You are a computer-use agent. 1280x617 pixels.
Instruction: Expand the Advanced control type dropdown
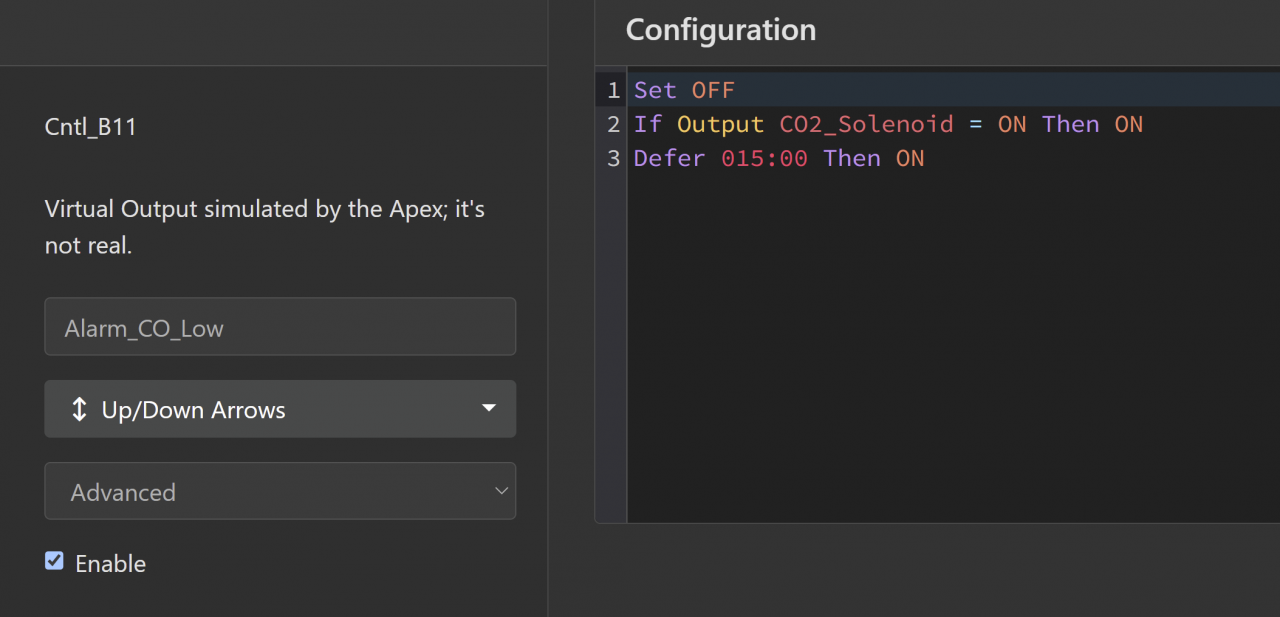[280, 491]
